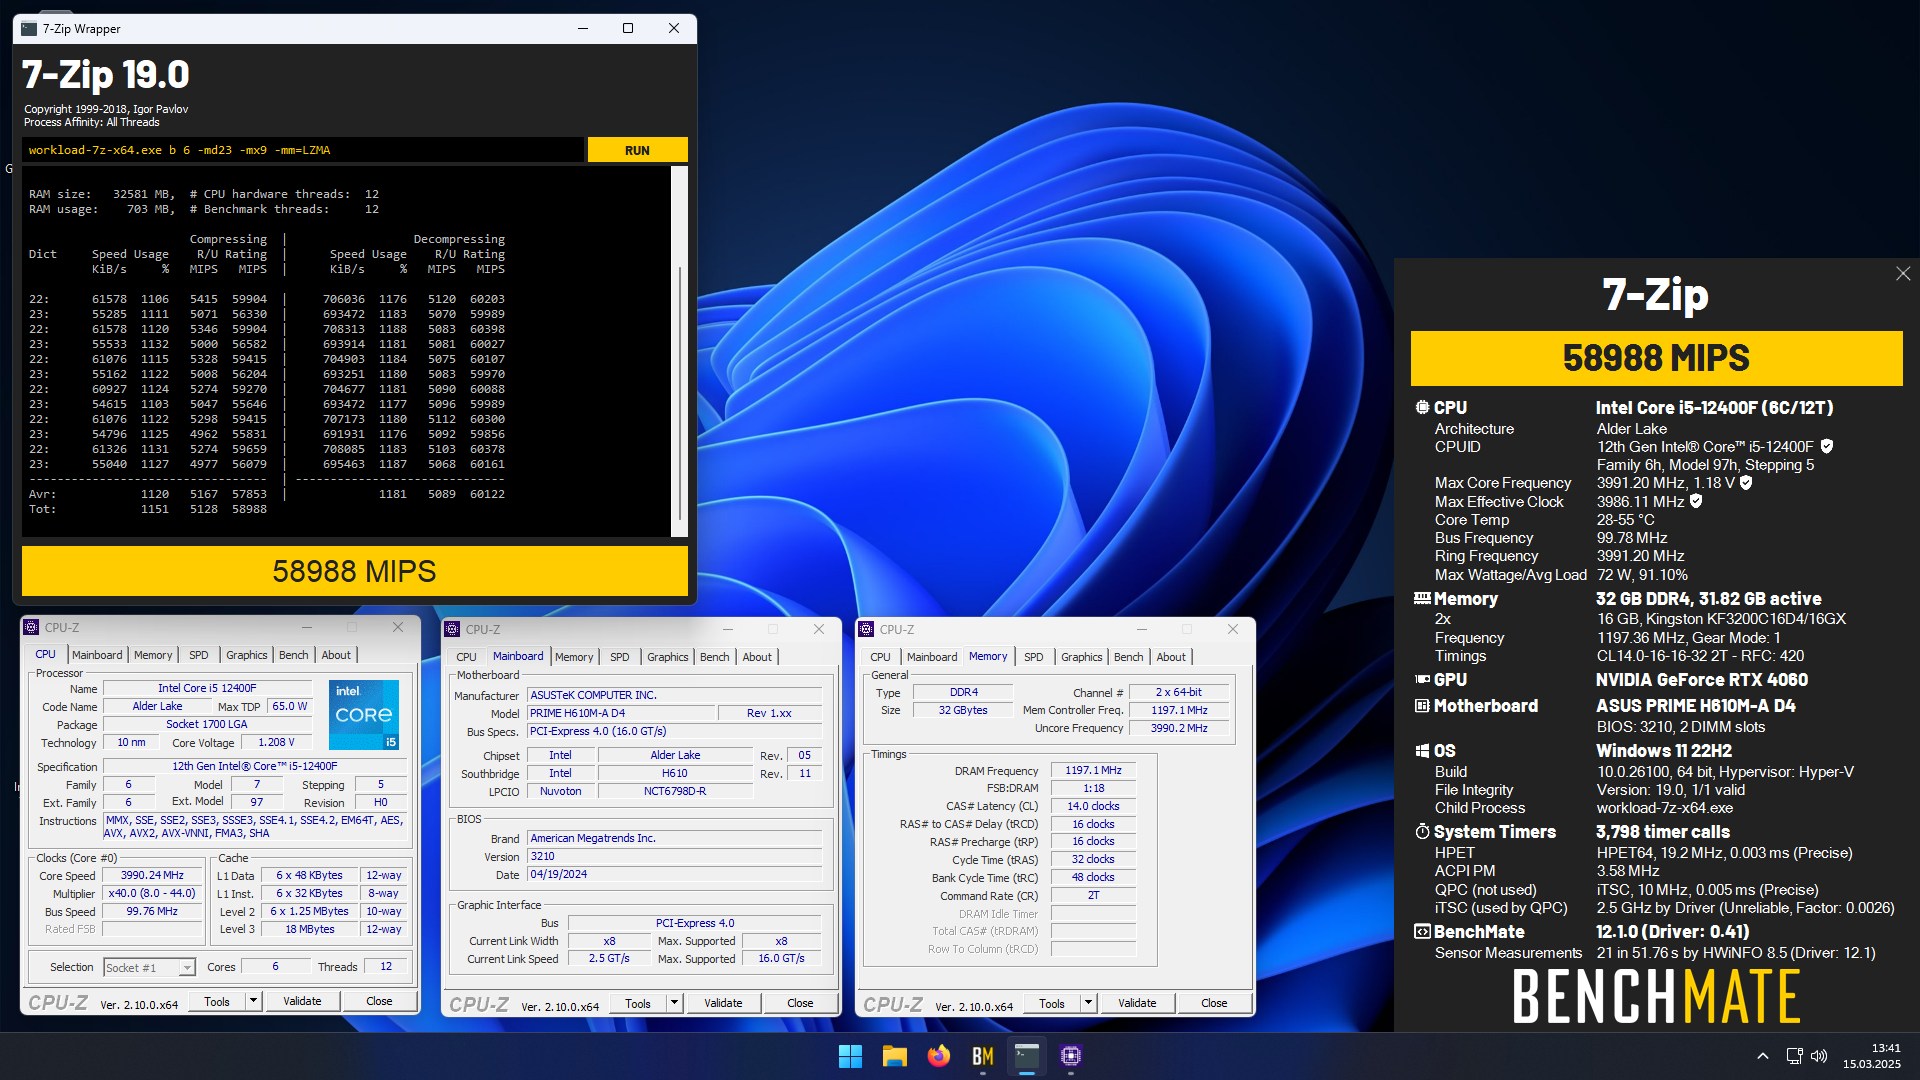Run the 7-Zip benchmark
1920x1080 pixels.
click(x=637, y=150)
